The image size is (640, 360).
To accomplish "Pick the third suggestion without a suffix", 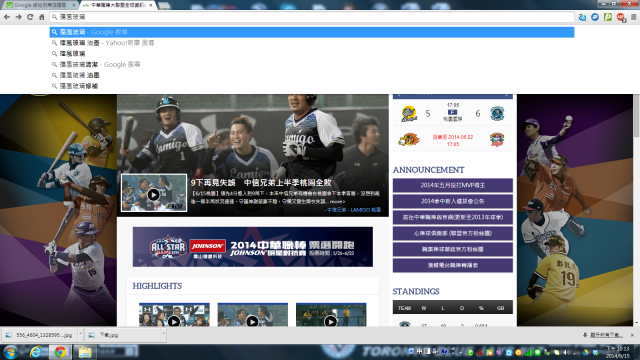I will coord(312,53).
